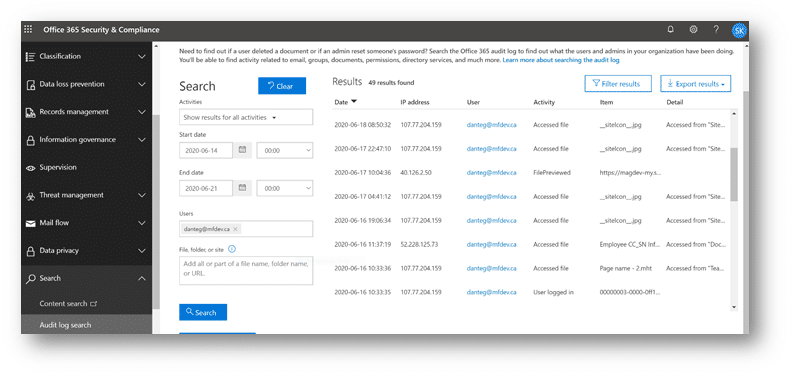Remove danteg@mfdev.ca from Users field
This screenshot has height=376, width=791.
[235, 229]
